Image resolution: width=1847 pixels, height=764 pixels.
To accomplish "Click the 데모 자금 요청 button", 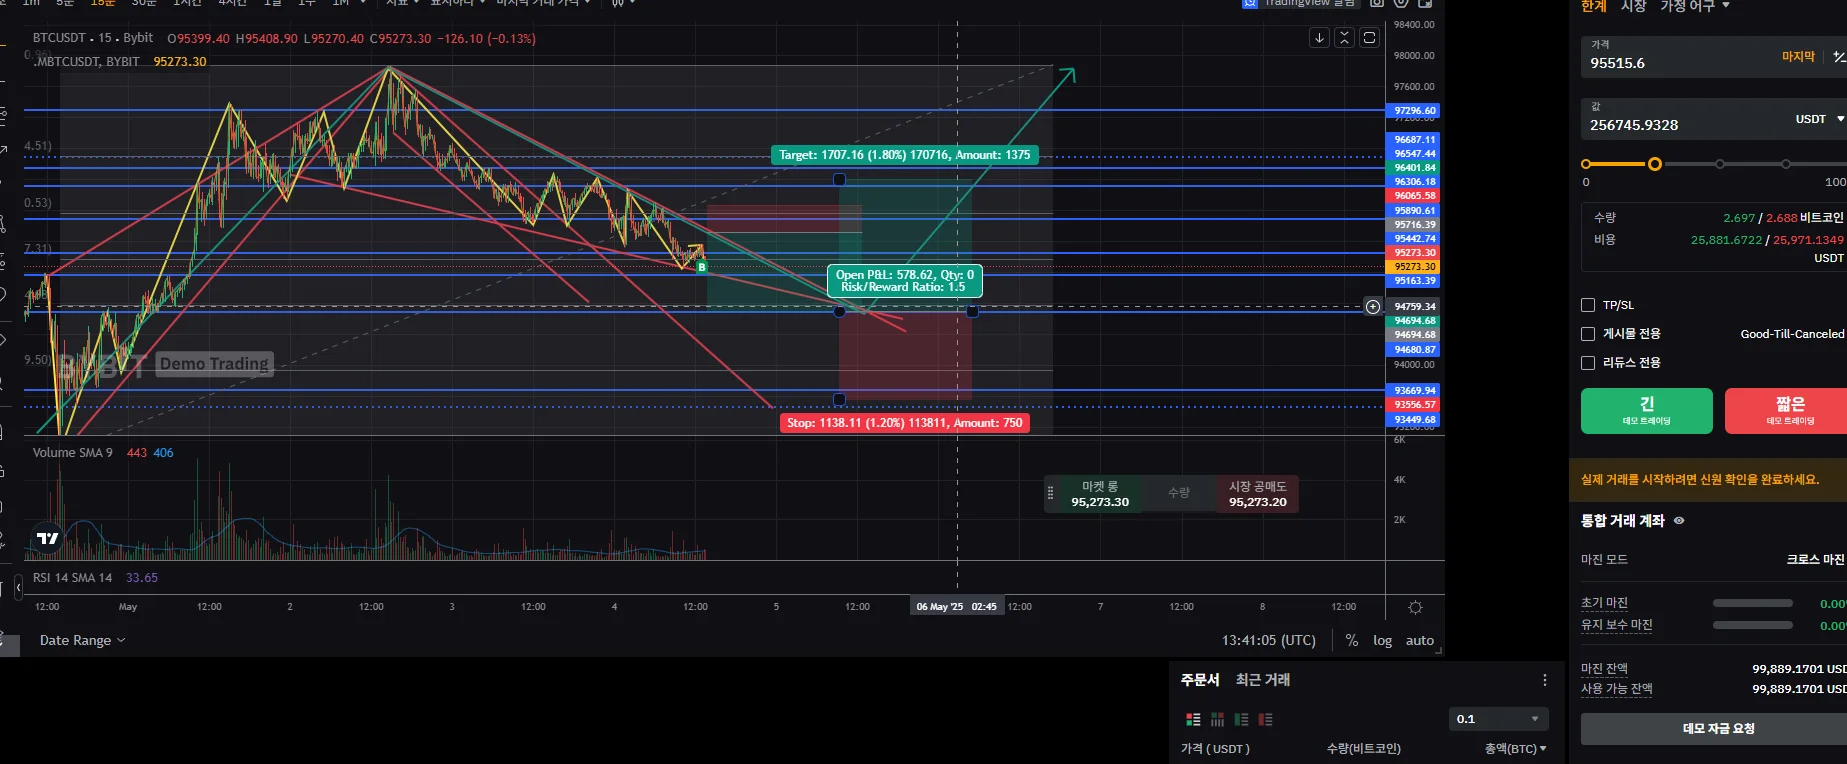I will click(x=1714, y=729).
